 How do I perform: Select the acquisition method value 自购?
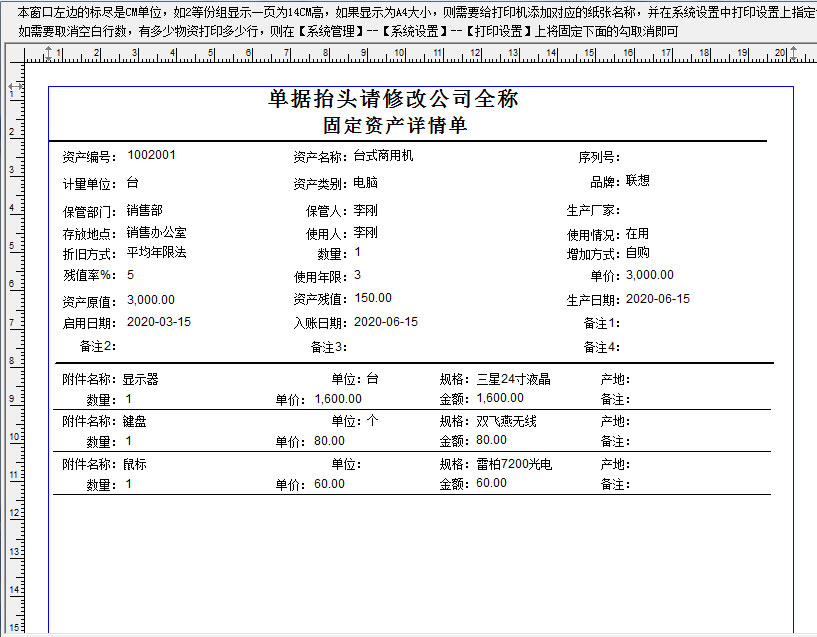(637, 253)
